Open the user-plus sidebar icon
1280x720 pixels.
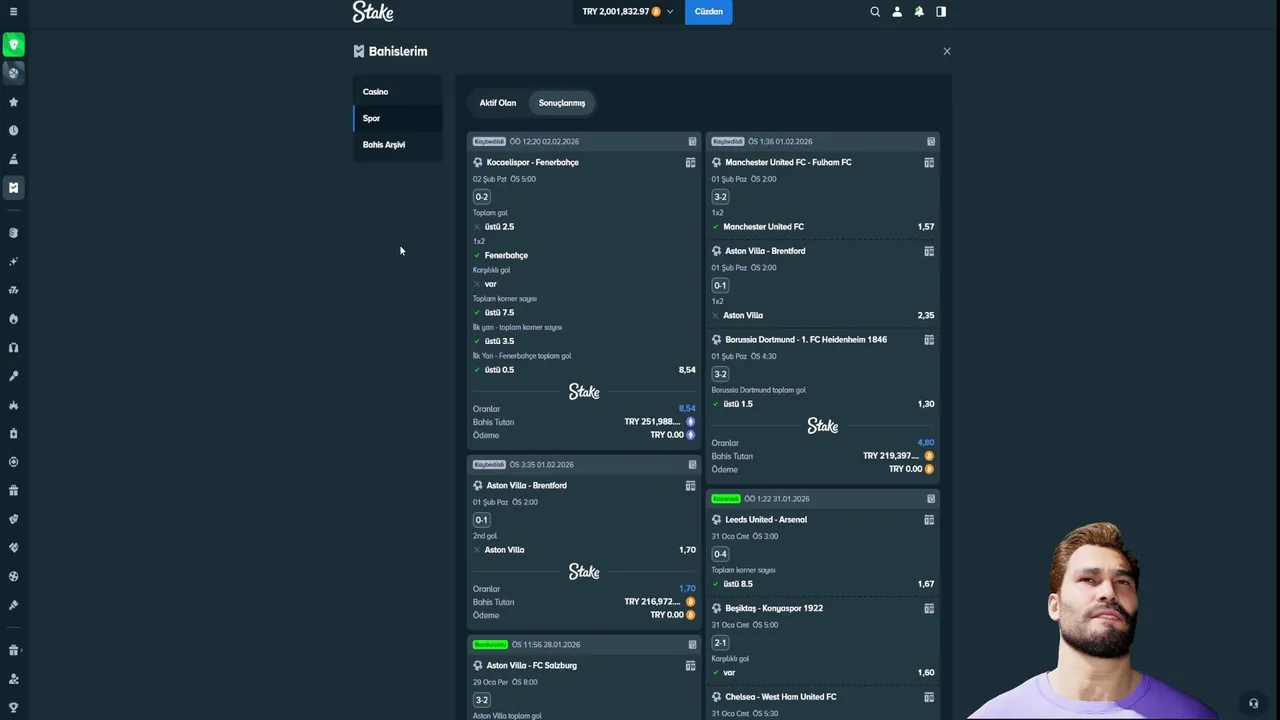tap(13, 679)
